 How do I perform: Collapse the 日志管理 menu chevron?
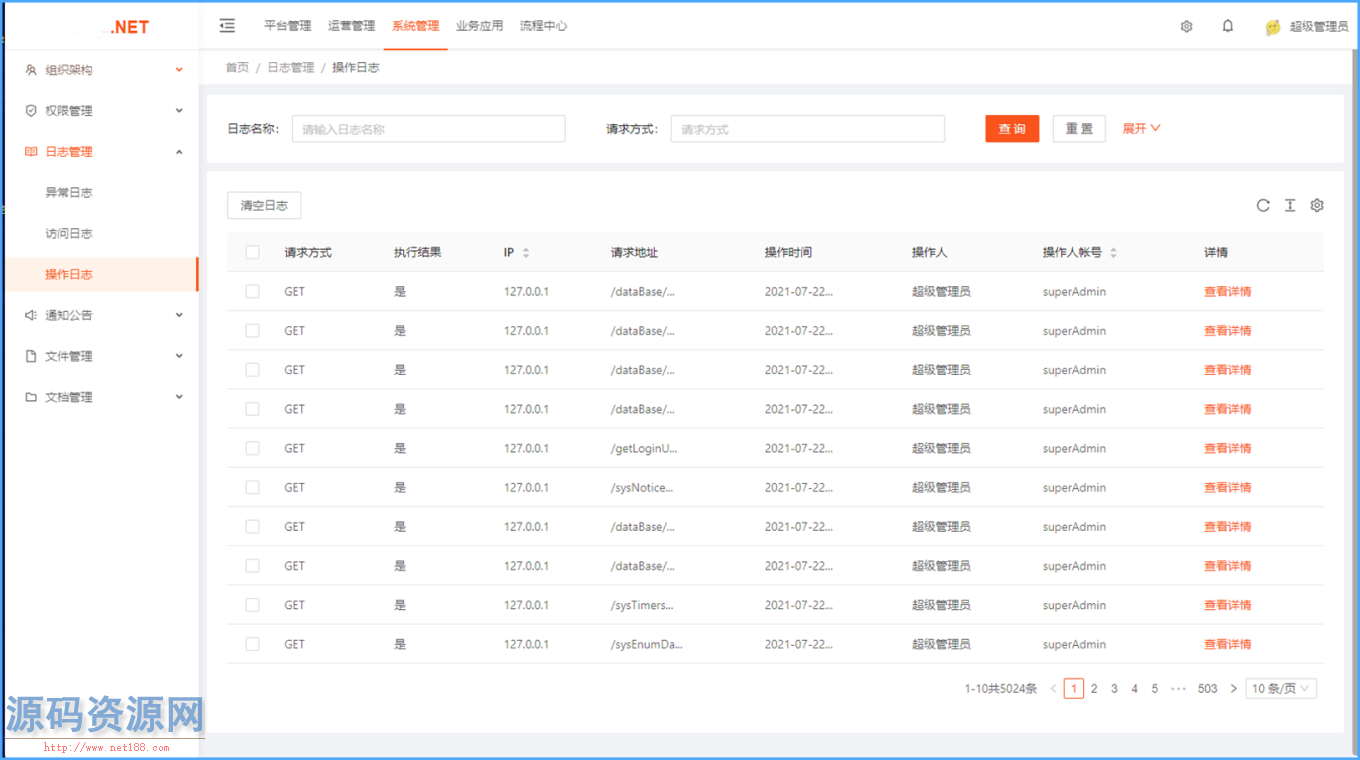click(x=180, y=152)
